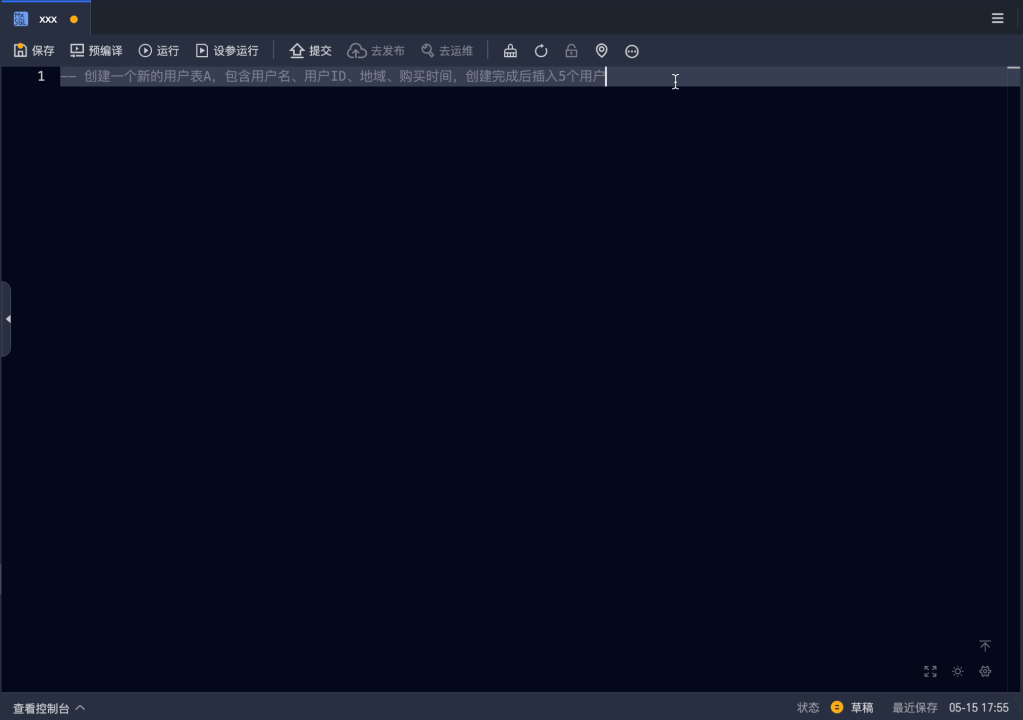Run the script with 运行

159,50
